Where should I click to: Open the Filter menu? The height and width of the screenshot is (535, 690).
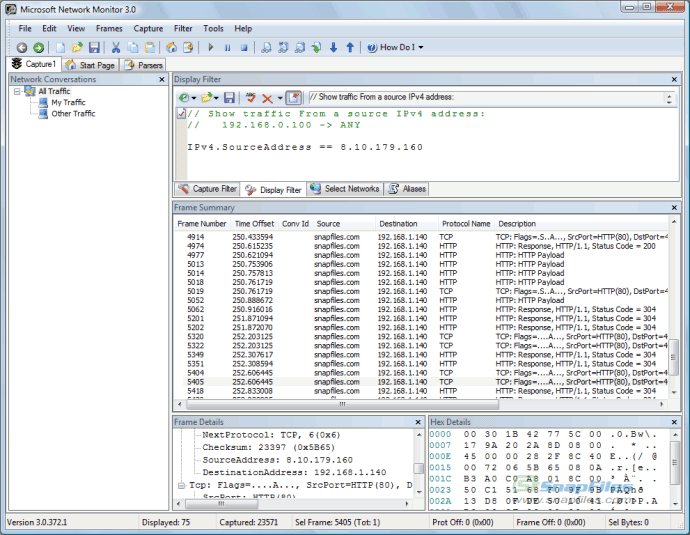click(x=183, y=29)
